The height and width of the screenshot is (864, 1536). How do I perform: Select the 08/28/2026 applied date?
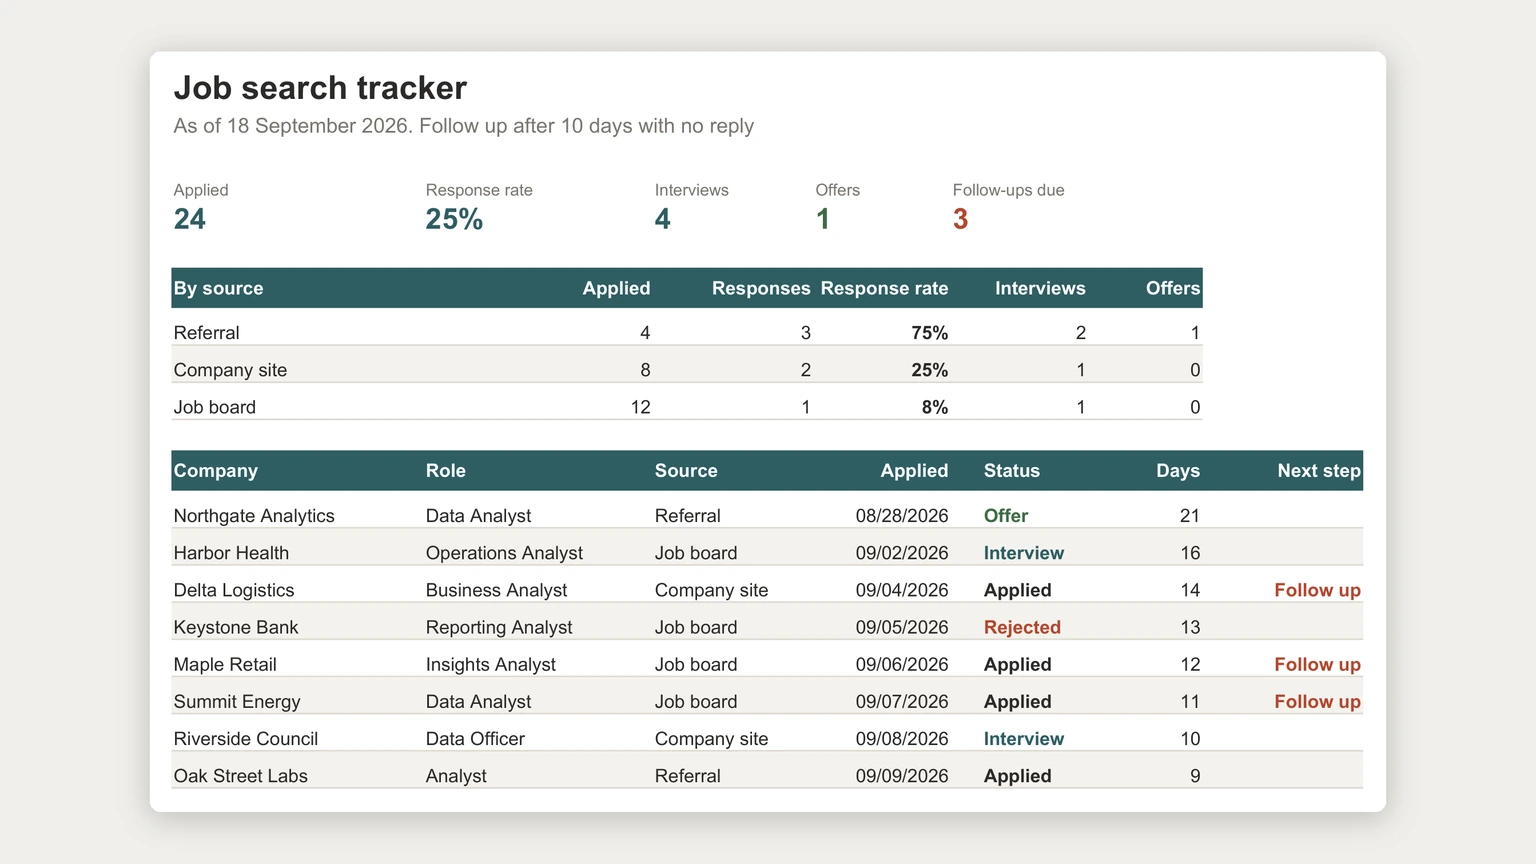coord(902,515)
